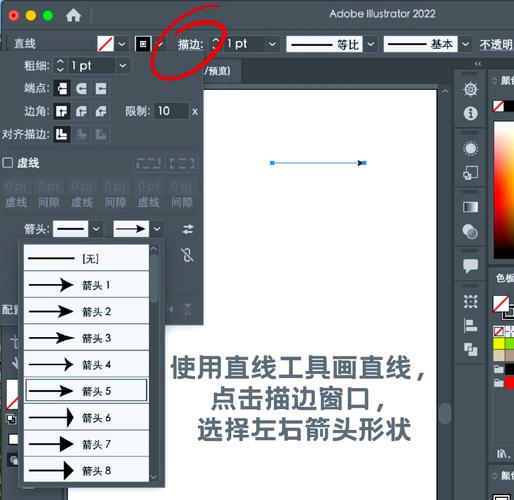This screenshot has width=514, height=500.
Task: Select 箭头 5 from the arrowhead list
Action: pyautogui.click(x=86, y=390)
